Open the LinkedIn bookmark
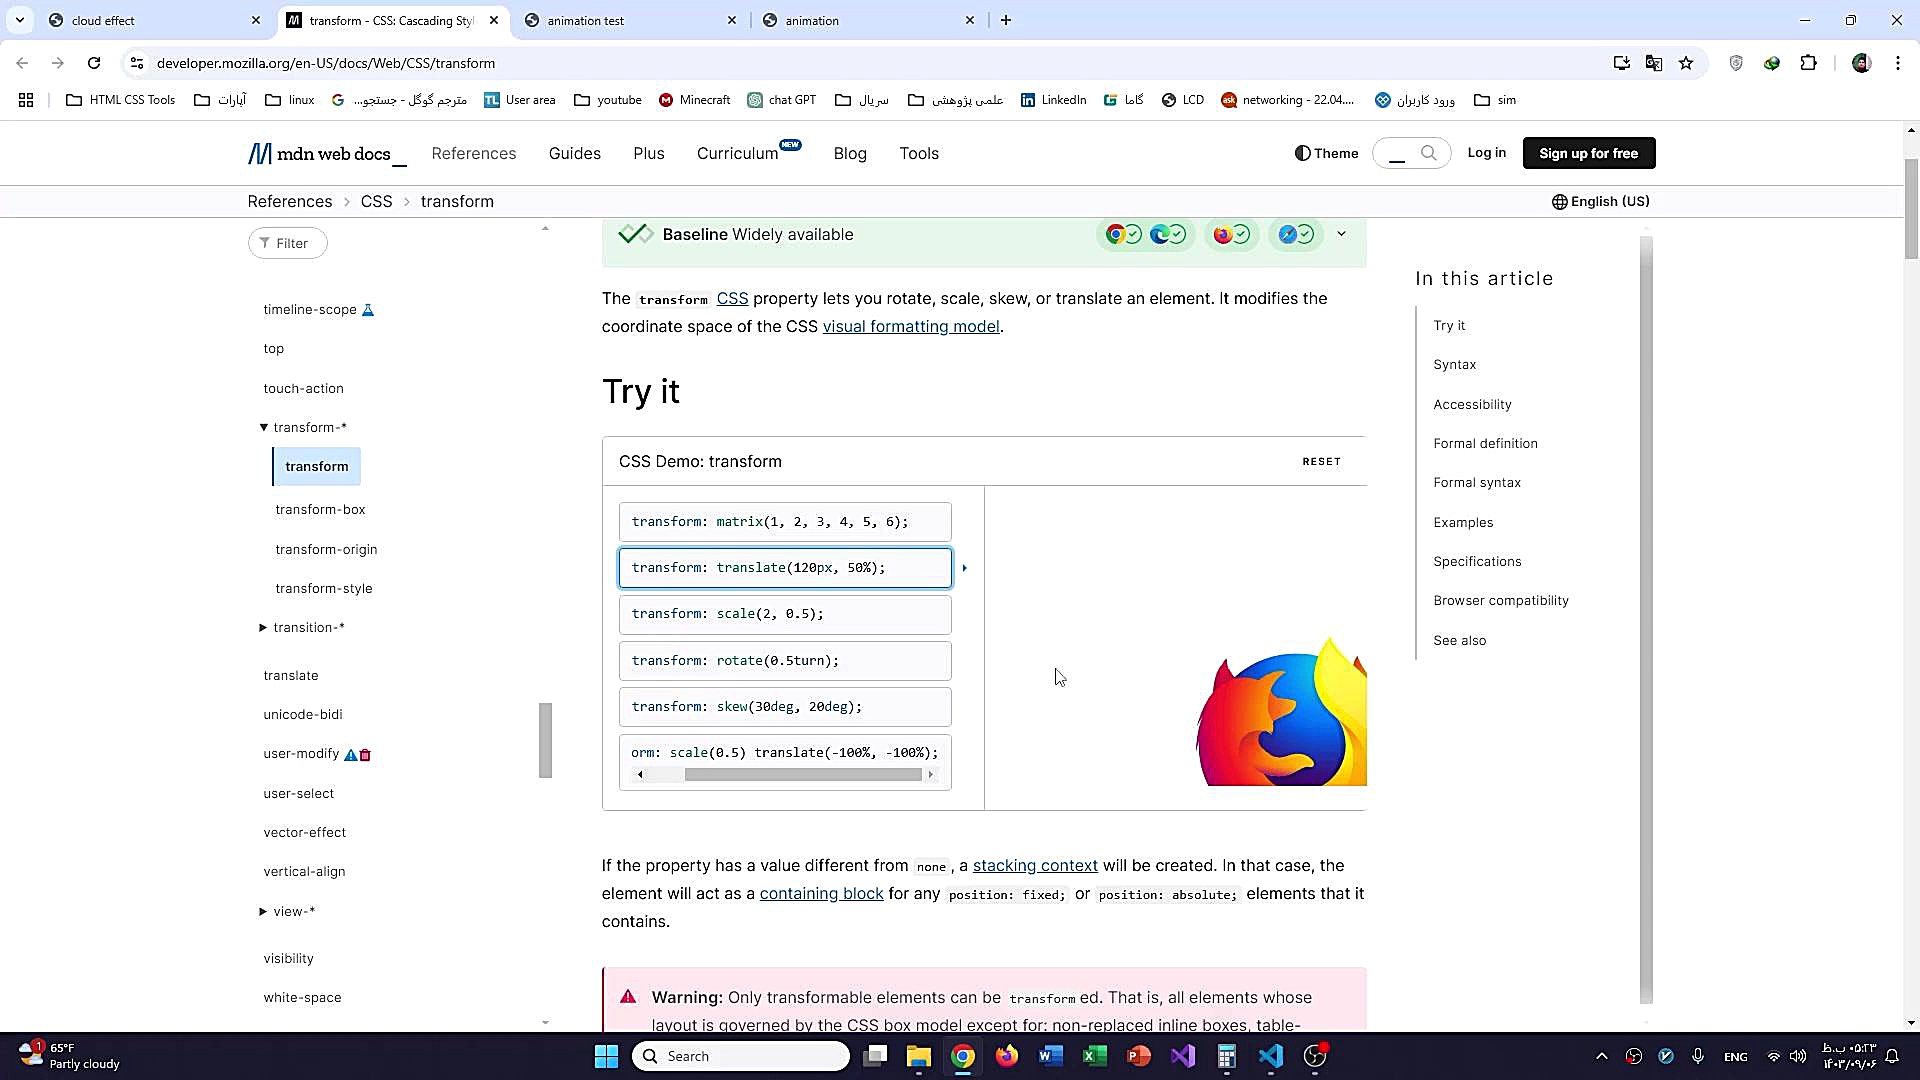Viewport: 1920px width, 1080px height. click(1053, 100)
